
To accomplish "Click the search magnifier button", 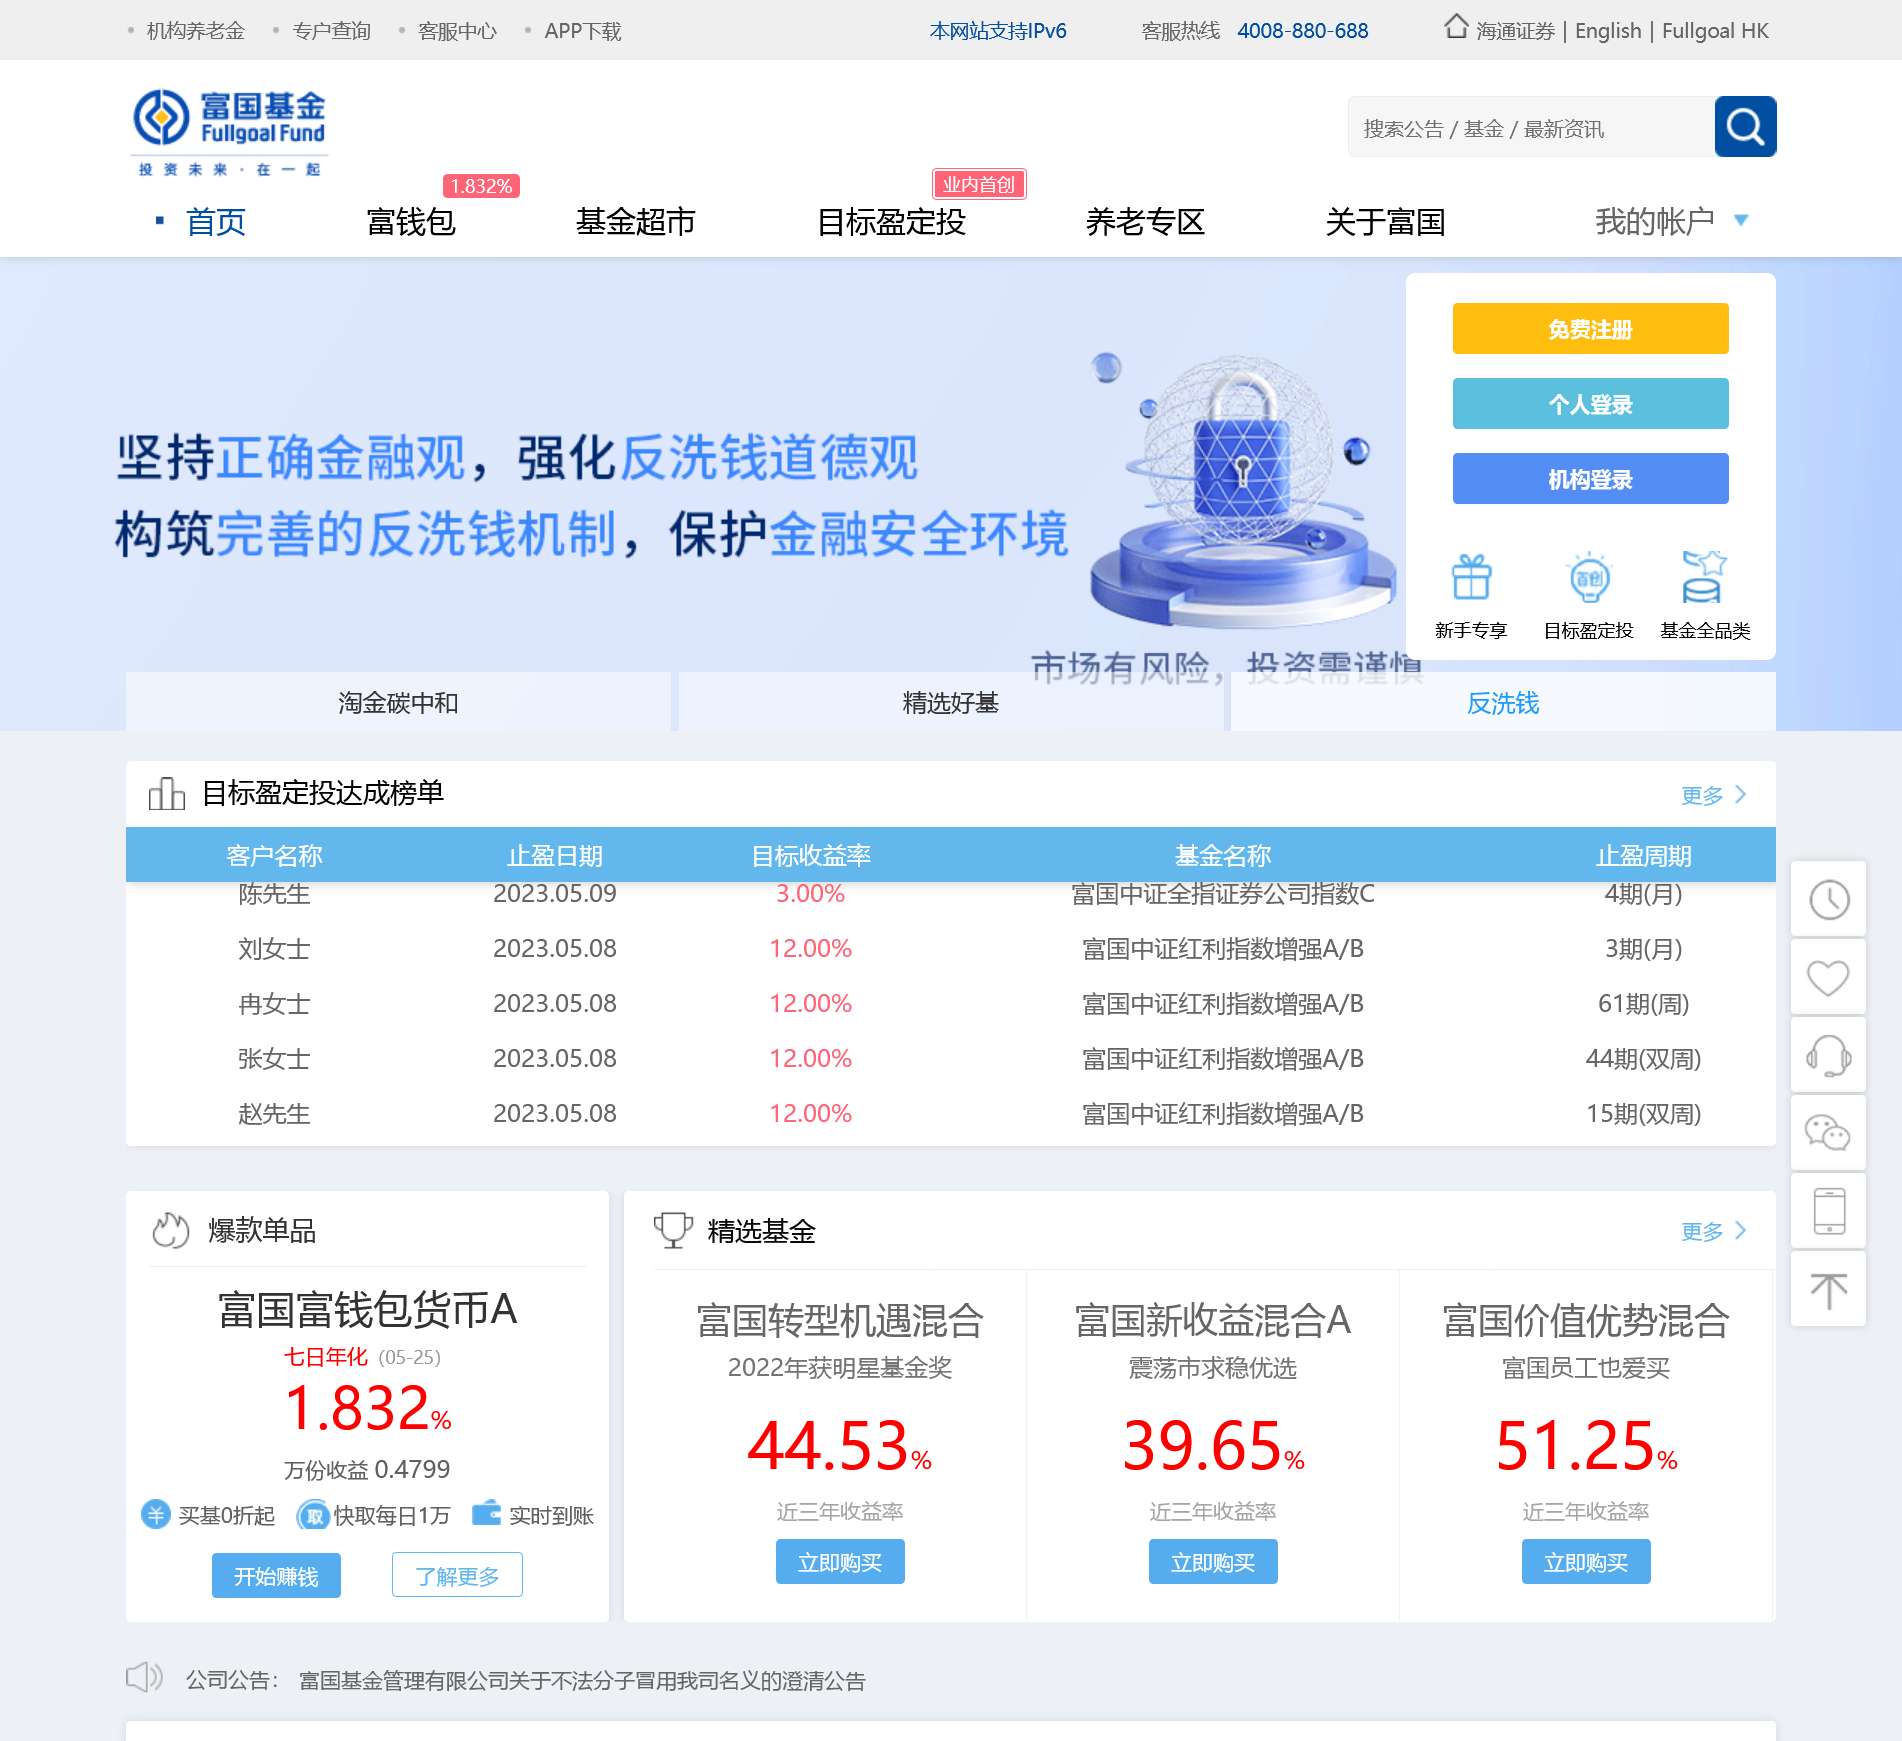I will point(1745,126).
